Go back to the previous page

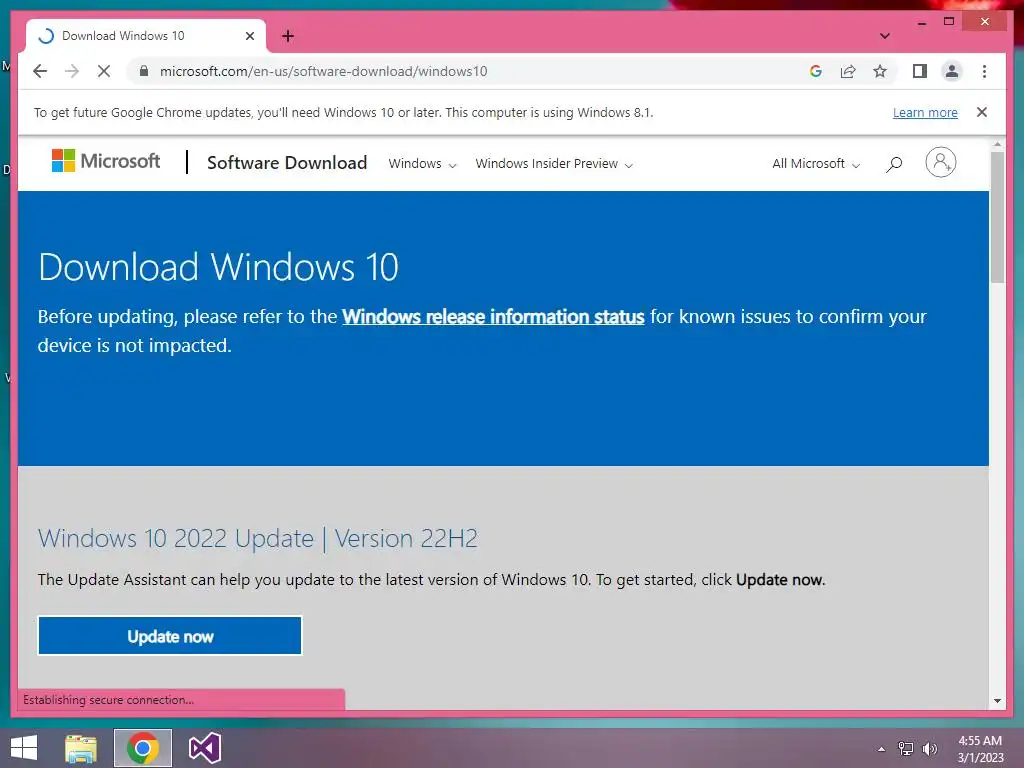[40, 71]
